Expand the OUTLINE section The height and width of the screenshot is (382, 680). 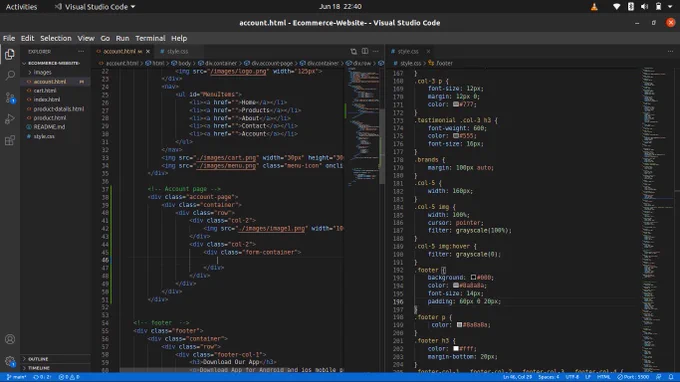(38, 359)
